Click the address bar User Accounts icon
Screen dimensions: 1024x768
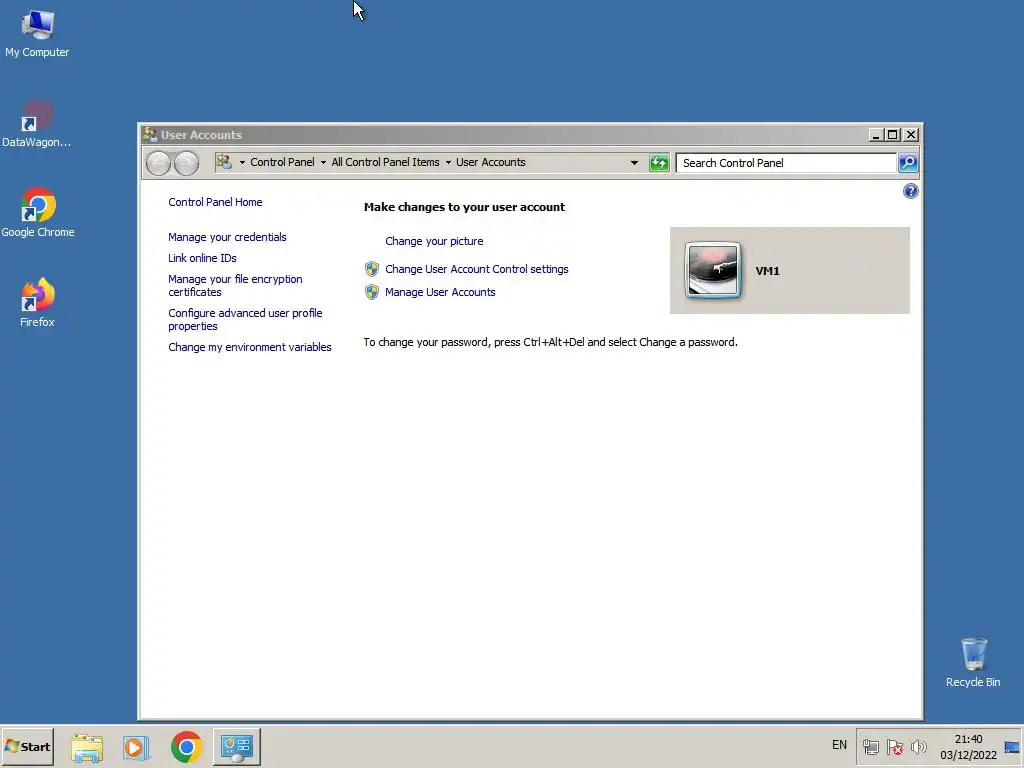point(224,162)
